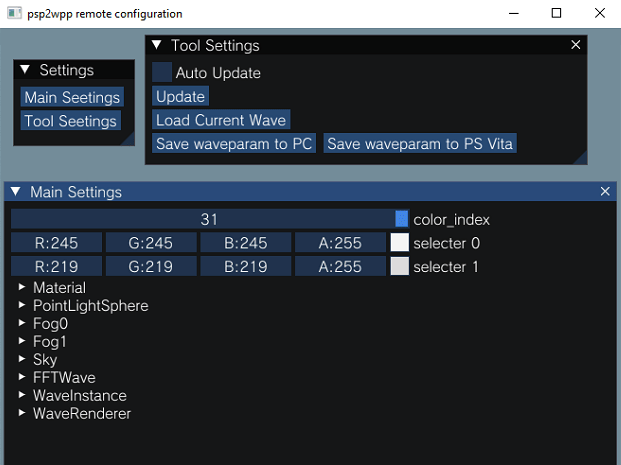
Task: Save waveparam to PS Vita
Action: click(420, 144)
